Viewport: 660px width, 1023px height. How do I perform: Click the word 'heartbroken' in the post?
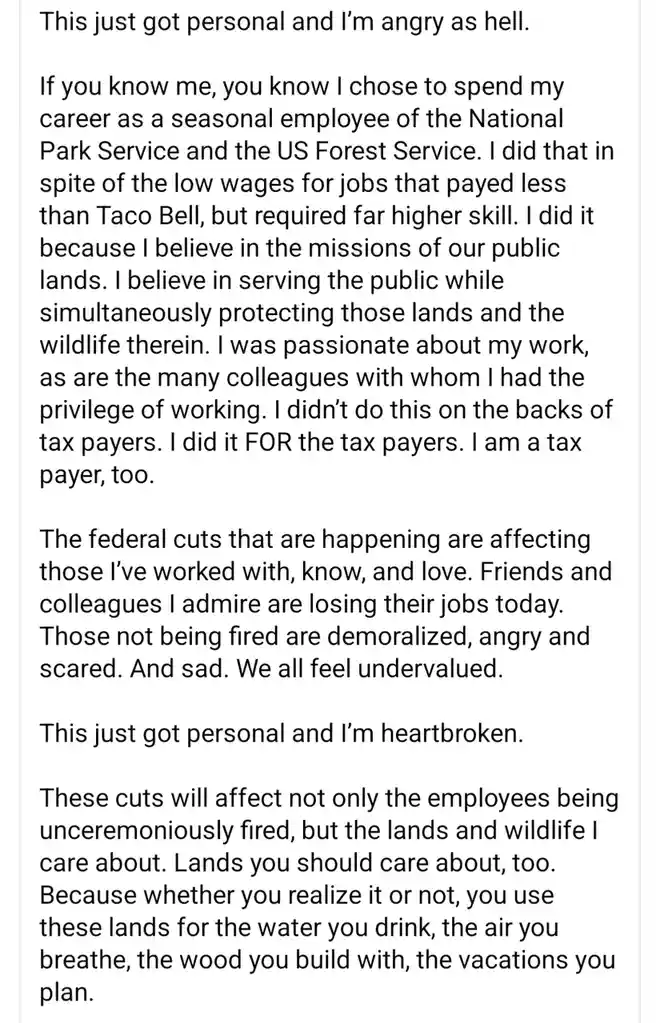coord(451,733)
